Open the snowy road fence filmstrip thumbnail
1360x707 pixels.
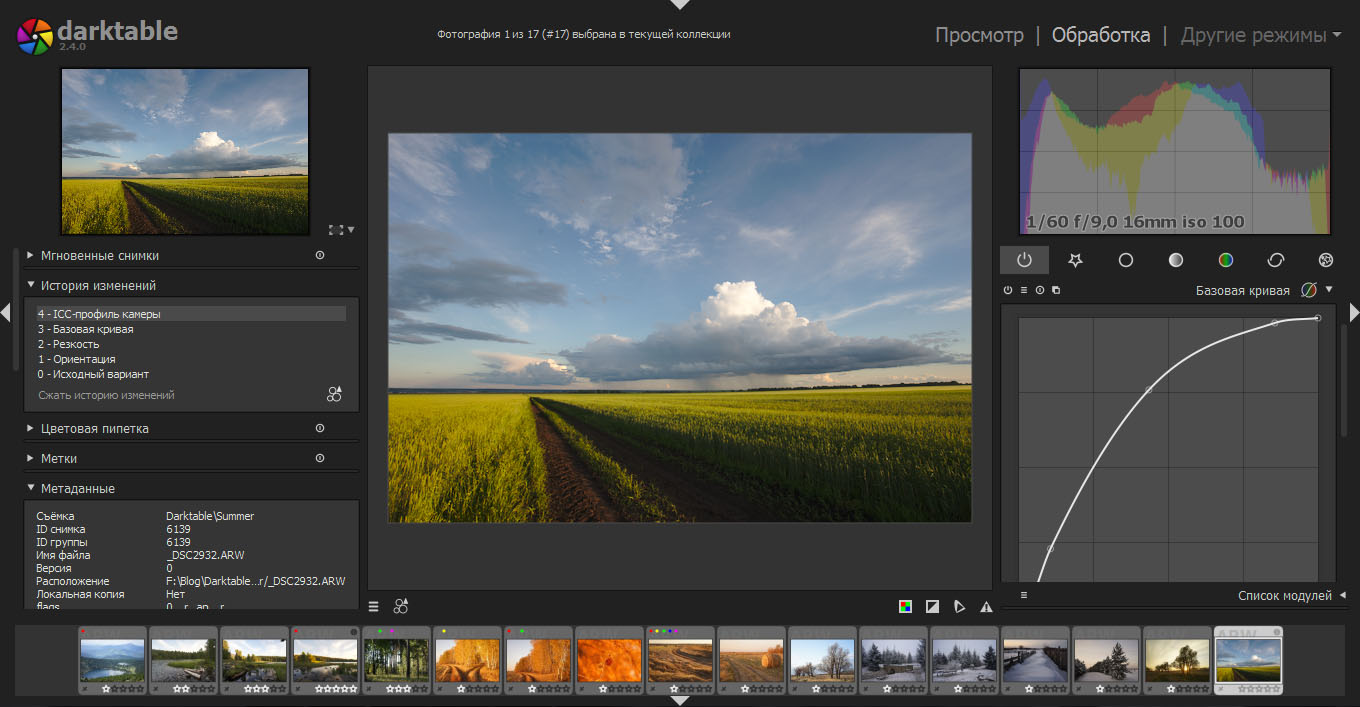[x=1036, y=660]
